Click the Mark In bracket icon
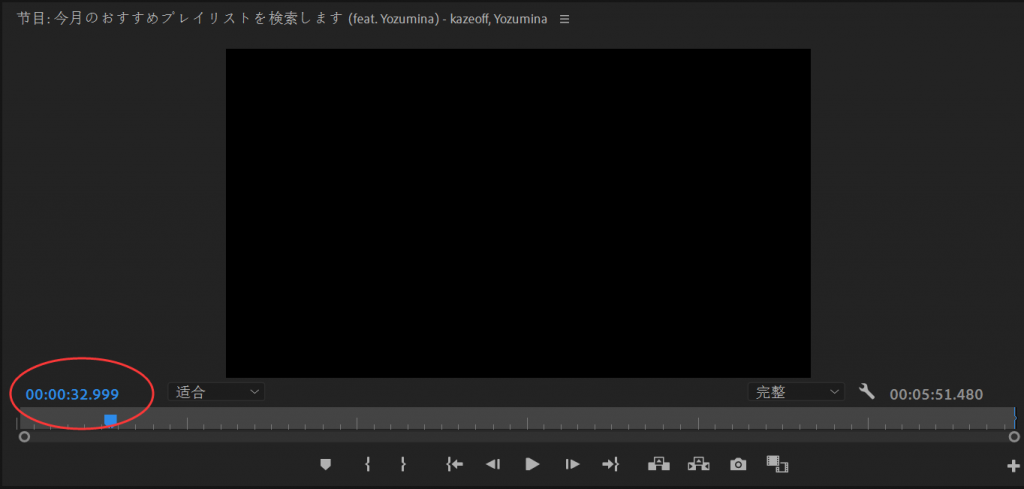1024x489 pixels. (x=368, y=464)
